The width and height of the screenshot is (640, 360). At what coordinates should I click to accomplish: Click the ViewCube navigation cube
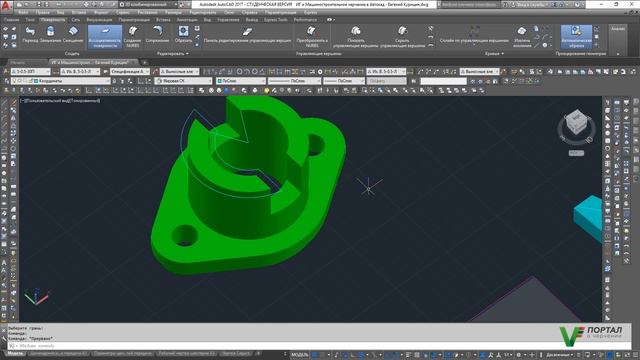[576, 122]
